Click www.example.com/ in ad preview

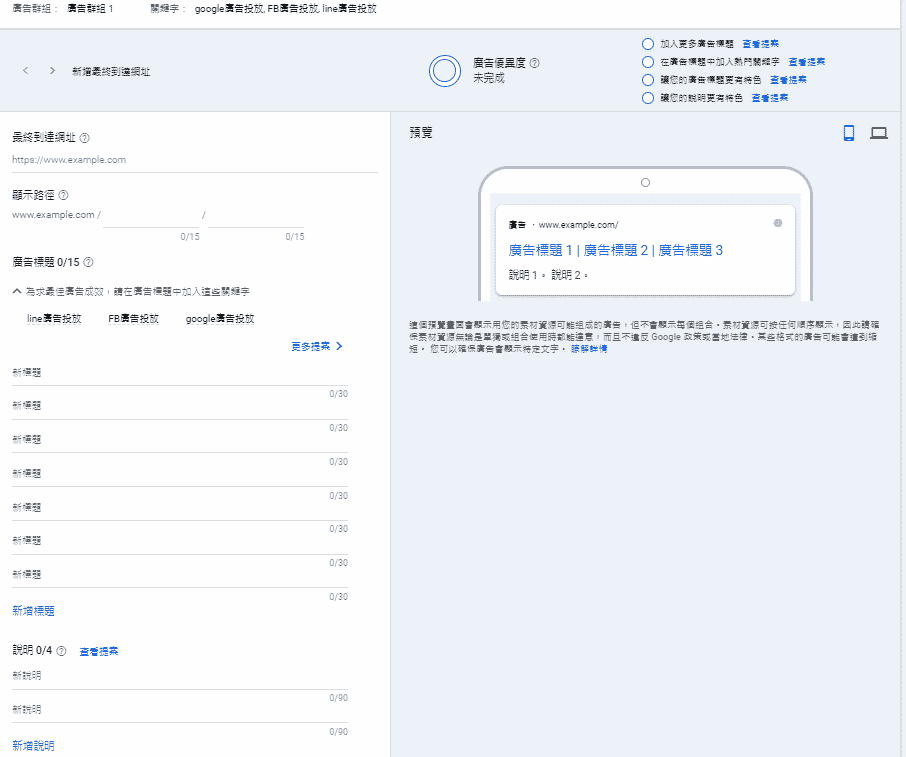coord(578,225)
